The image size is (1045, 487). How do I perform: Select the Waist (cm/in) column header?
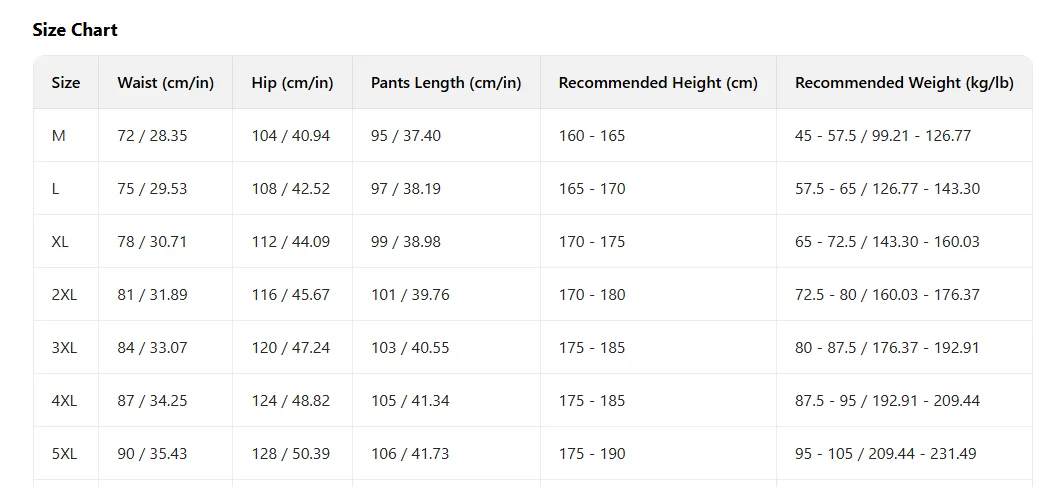[165, 83]
